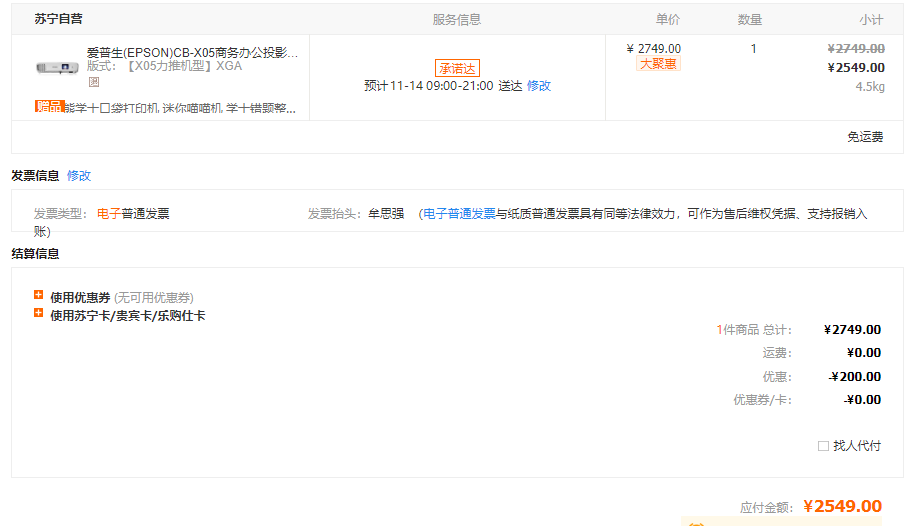
Task: Click the 免运费 free shipping text
Action: tap(865, 137)
